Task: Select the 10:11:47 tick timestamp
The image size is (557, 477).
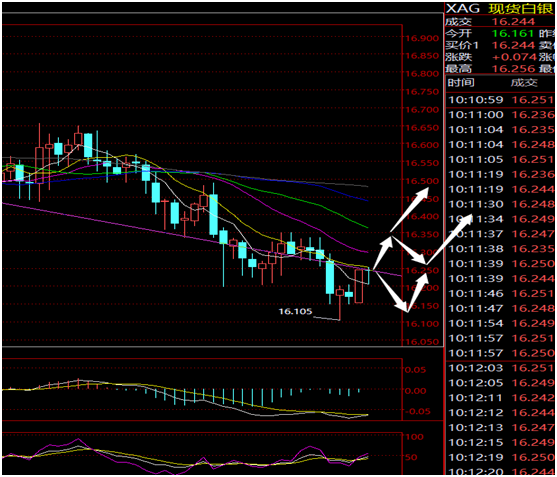Action: coord(476,309)
